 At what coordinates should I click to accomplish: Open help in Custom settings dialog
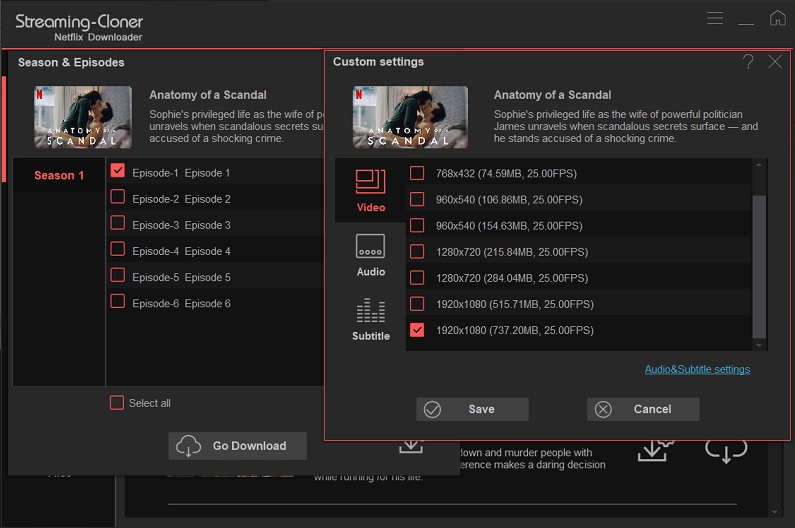pos(748,62)
